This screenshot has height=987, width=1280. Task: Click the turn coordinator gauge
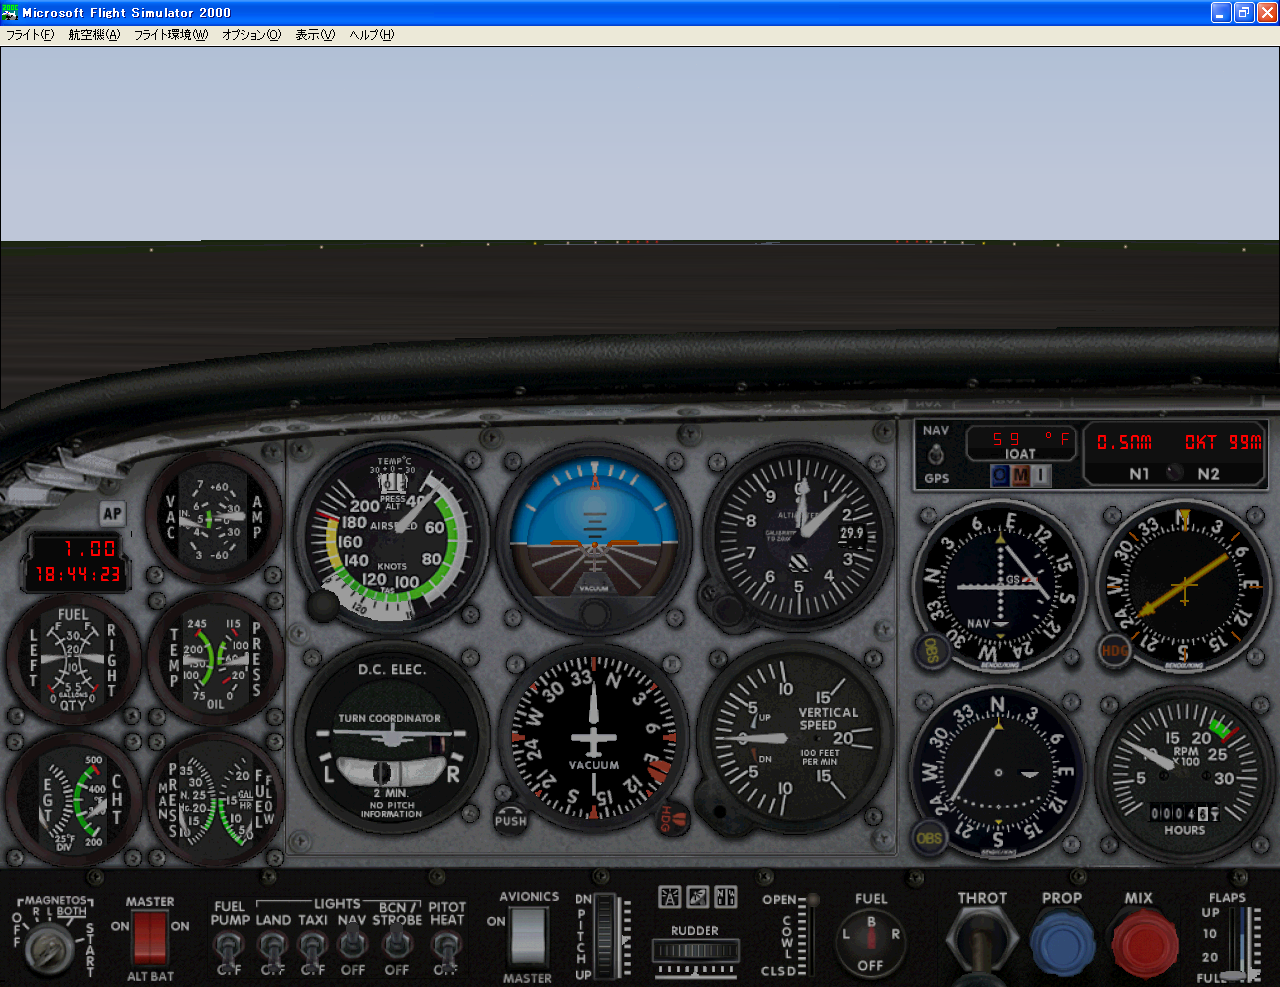[x=392, y=739]
